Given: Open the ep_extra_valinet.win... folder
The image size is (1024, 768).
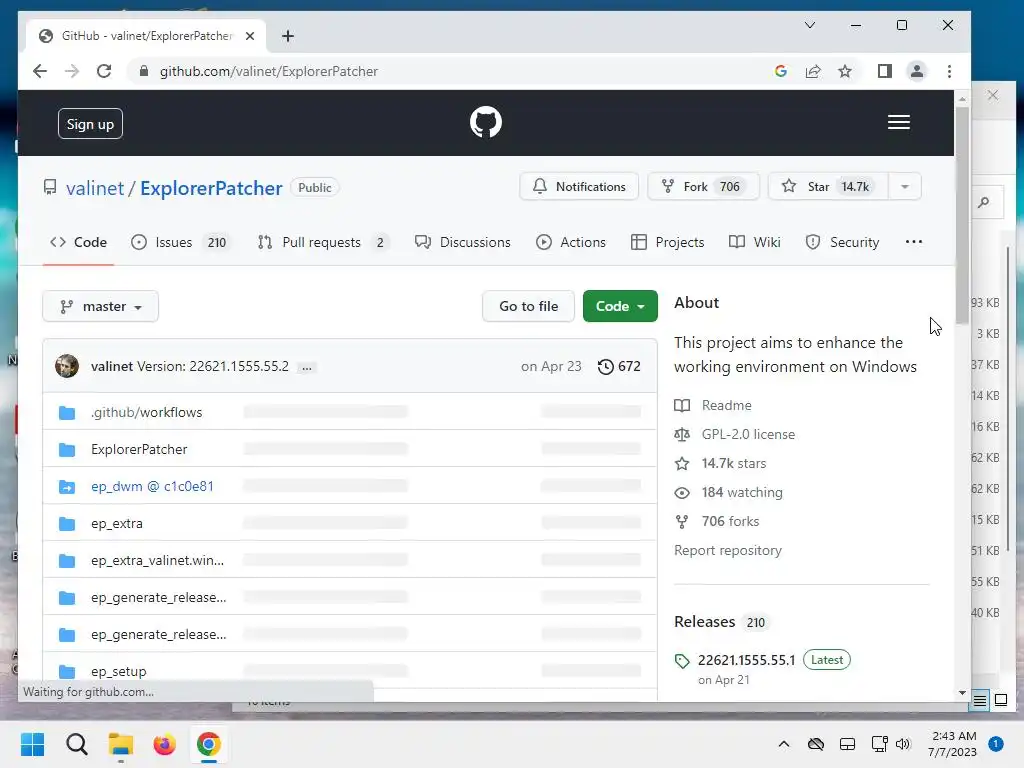Looking at the screenshot, I should click(157, 560).
